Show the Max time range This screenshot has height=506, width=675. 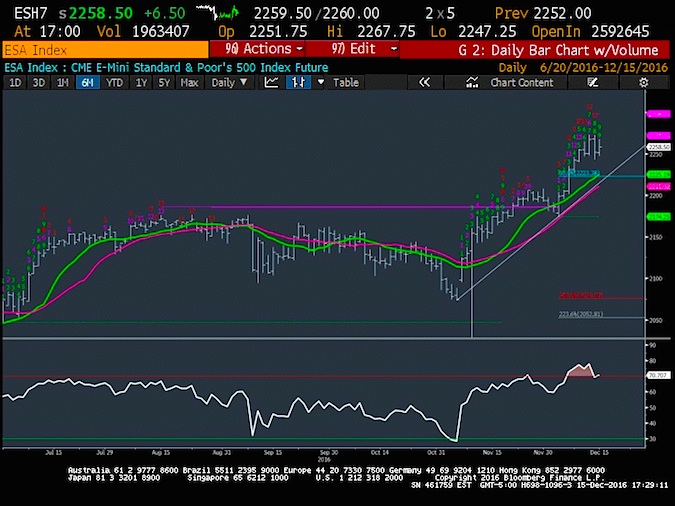(x=189, y=83)
